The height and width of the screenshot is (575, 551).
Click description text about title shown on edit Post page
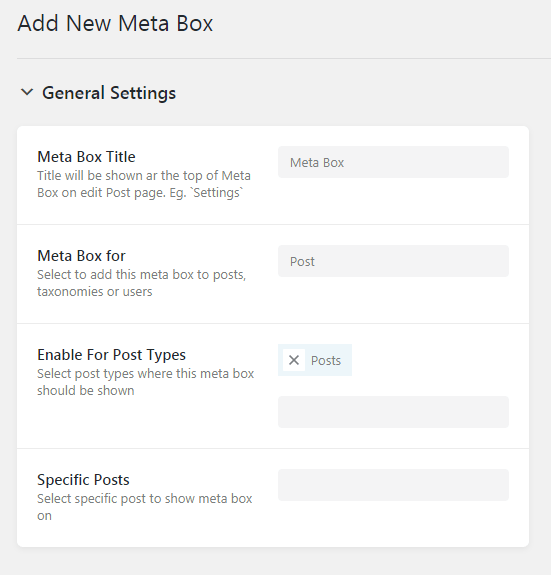coord(144,184)
